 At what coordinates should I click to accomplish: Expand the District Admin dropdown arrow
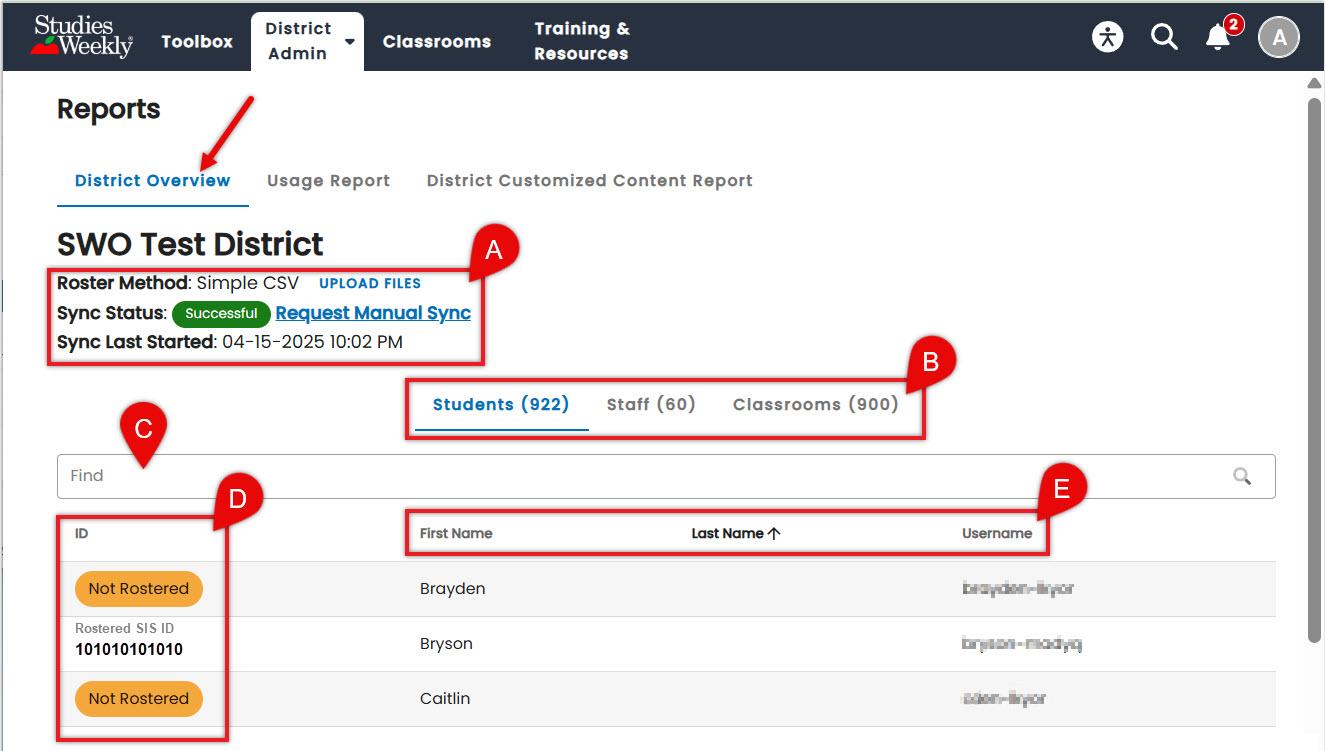(x=350, y=42)
